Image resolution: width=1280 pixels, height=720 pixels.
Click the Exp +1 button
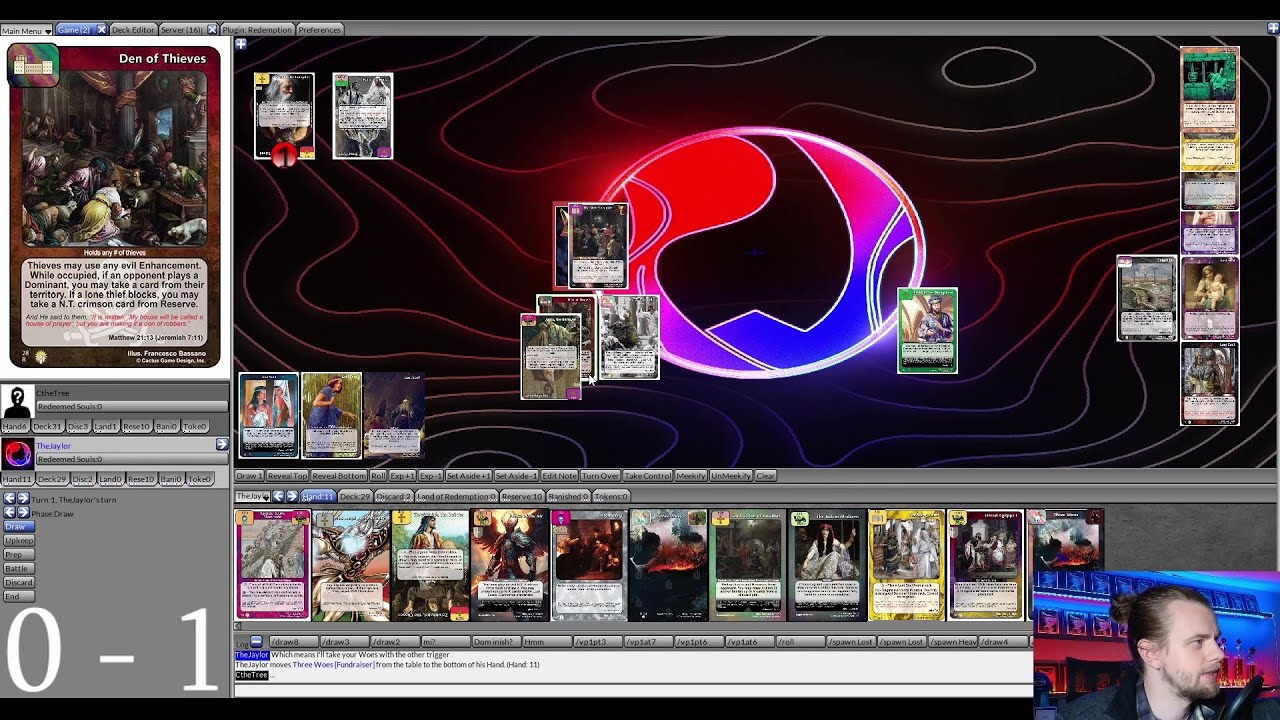click(x=402, y=476)
